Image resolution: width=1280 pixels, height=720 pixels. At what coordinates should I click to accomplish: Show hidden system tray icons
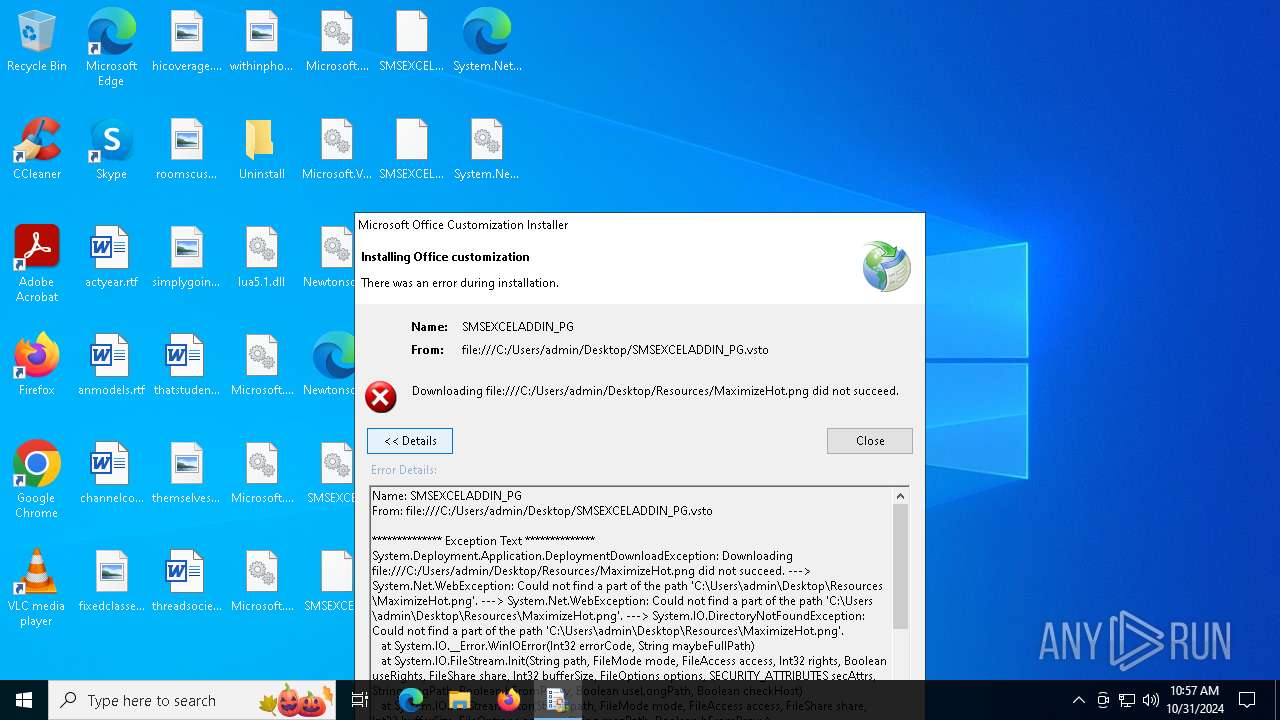click(1078, 700)
